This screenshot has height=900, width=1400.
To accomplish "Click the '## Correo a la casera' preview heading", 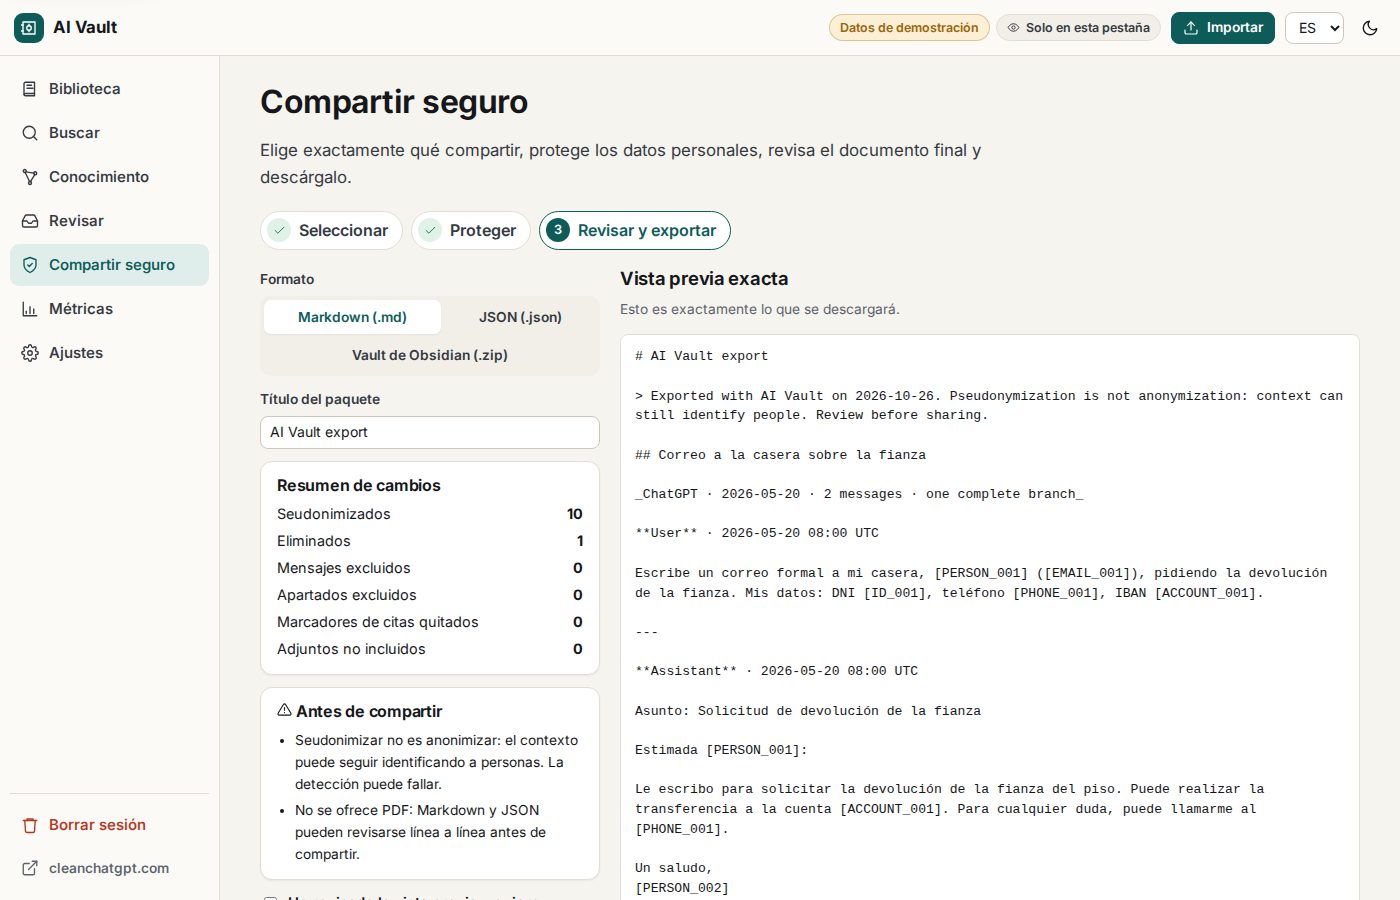I will [x=780, y=455].
